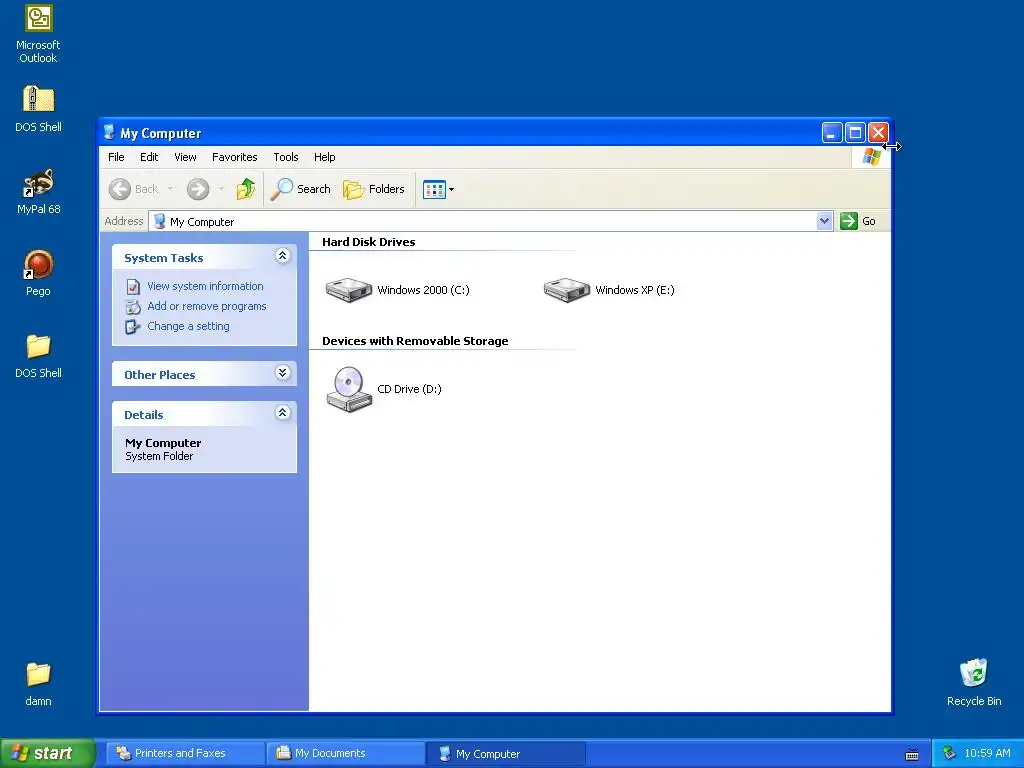Click View system information link
The width and height of the screenshot is (1024, 768).
(205, 286)
